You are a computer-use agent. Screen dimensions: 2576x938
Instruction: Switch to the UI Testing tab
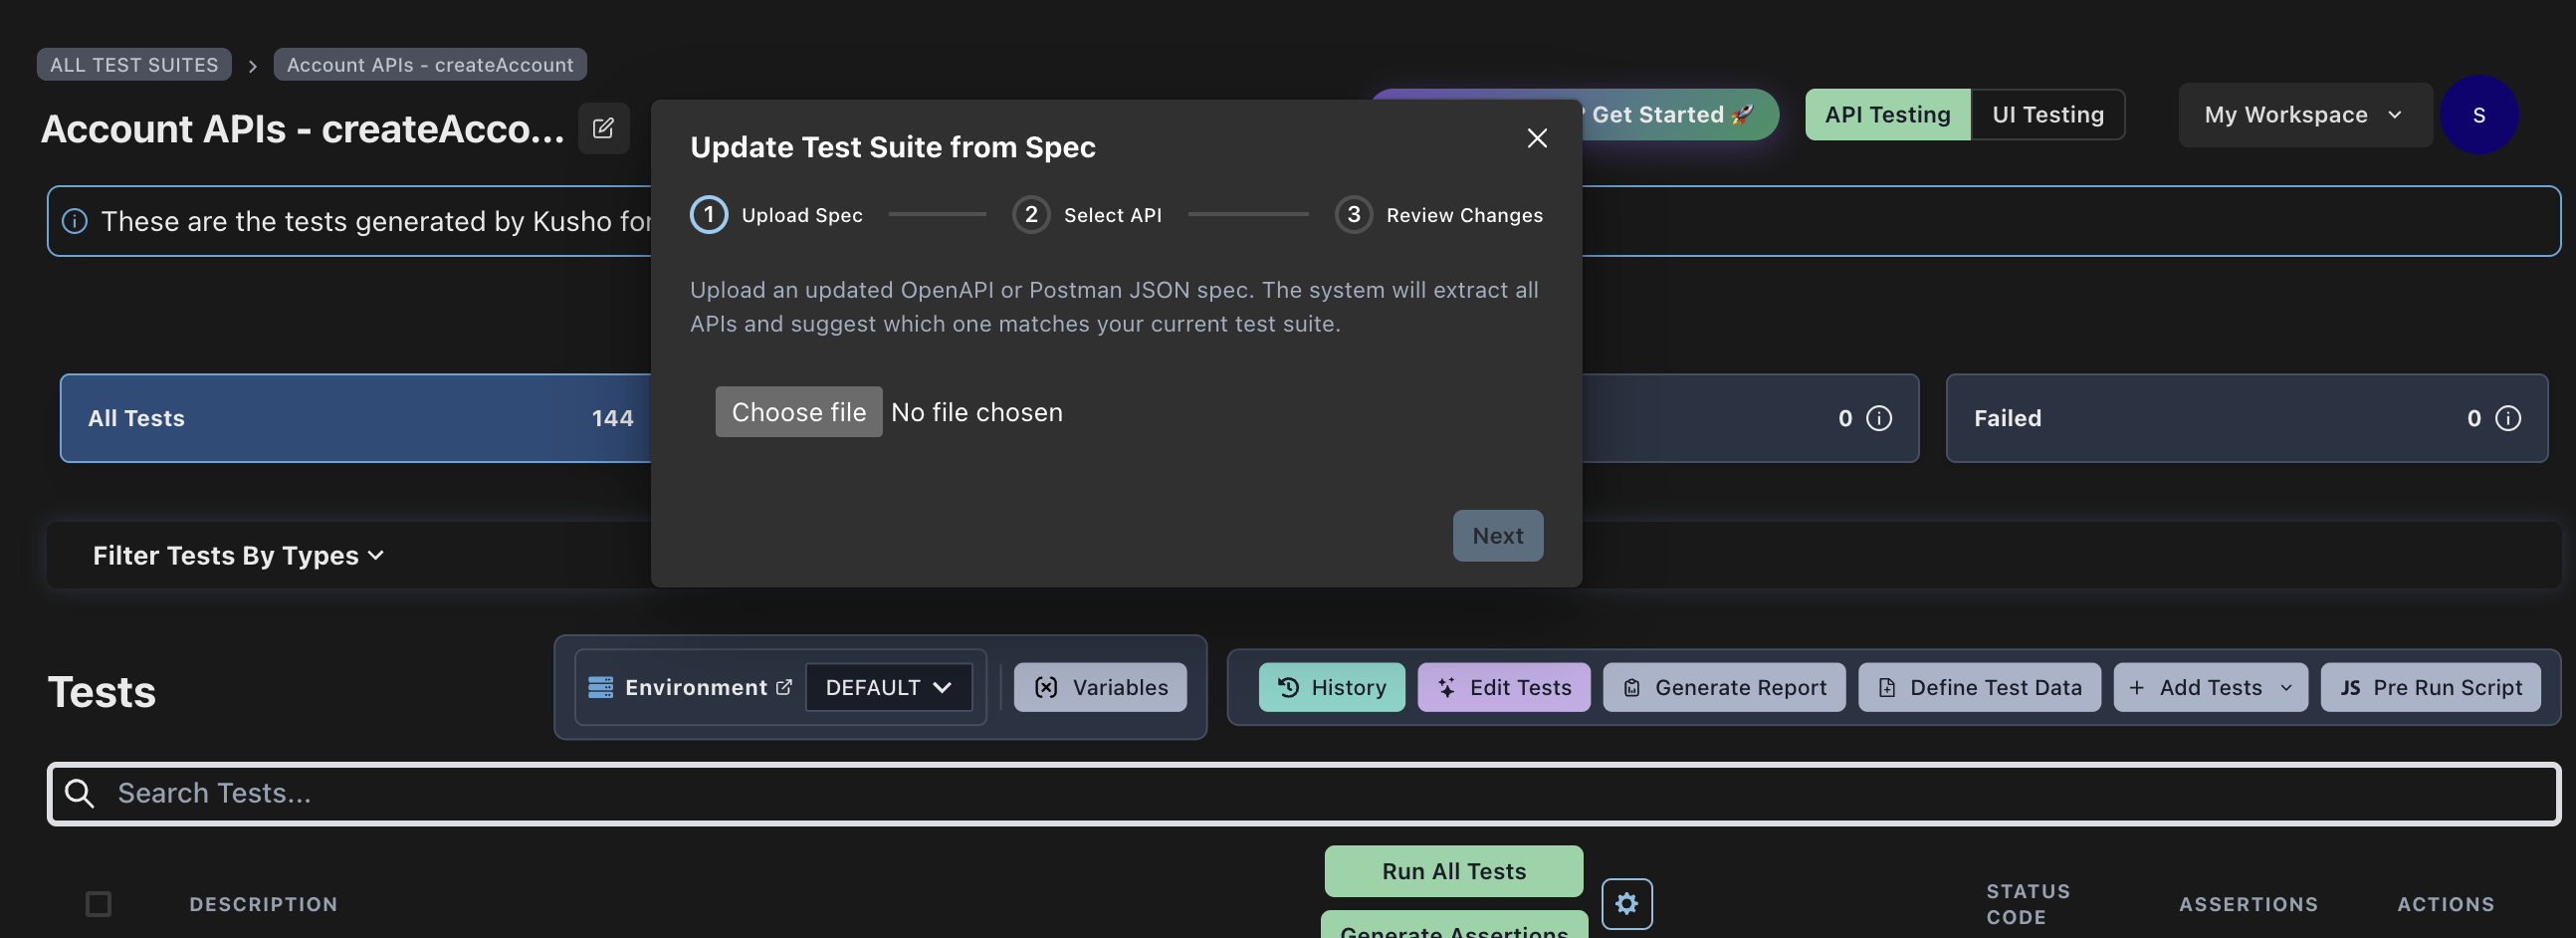tap(2047, 114)
